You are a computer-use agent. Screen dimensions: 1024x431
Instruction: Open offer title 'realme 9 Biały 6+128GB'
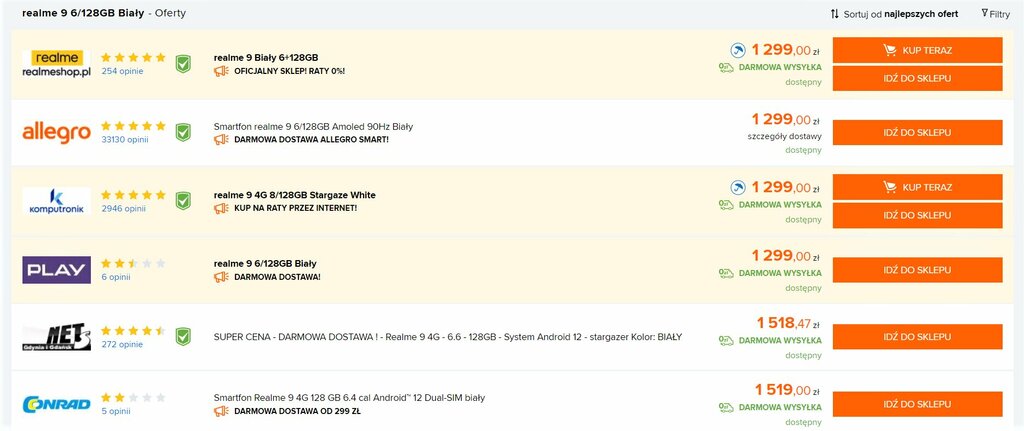(266, 57)
